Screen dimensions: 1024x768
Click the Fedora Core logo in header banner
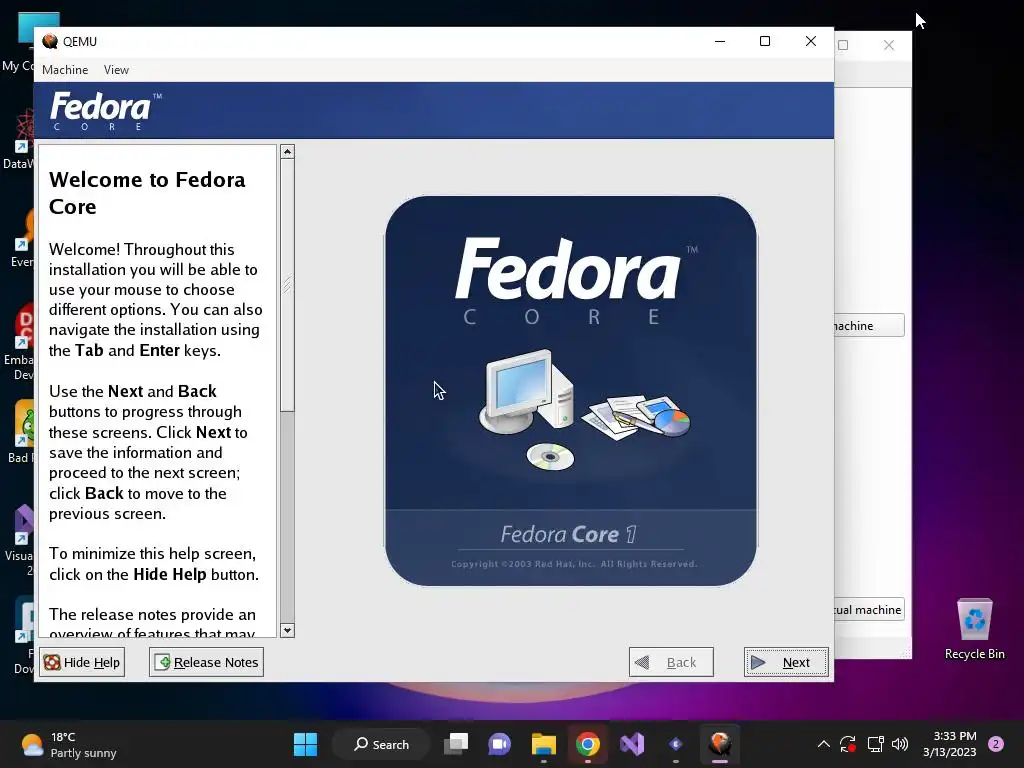(106, 111)
